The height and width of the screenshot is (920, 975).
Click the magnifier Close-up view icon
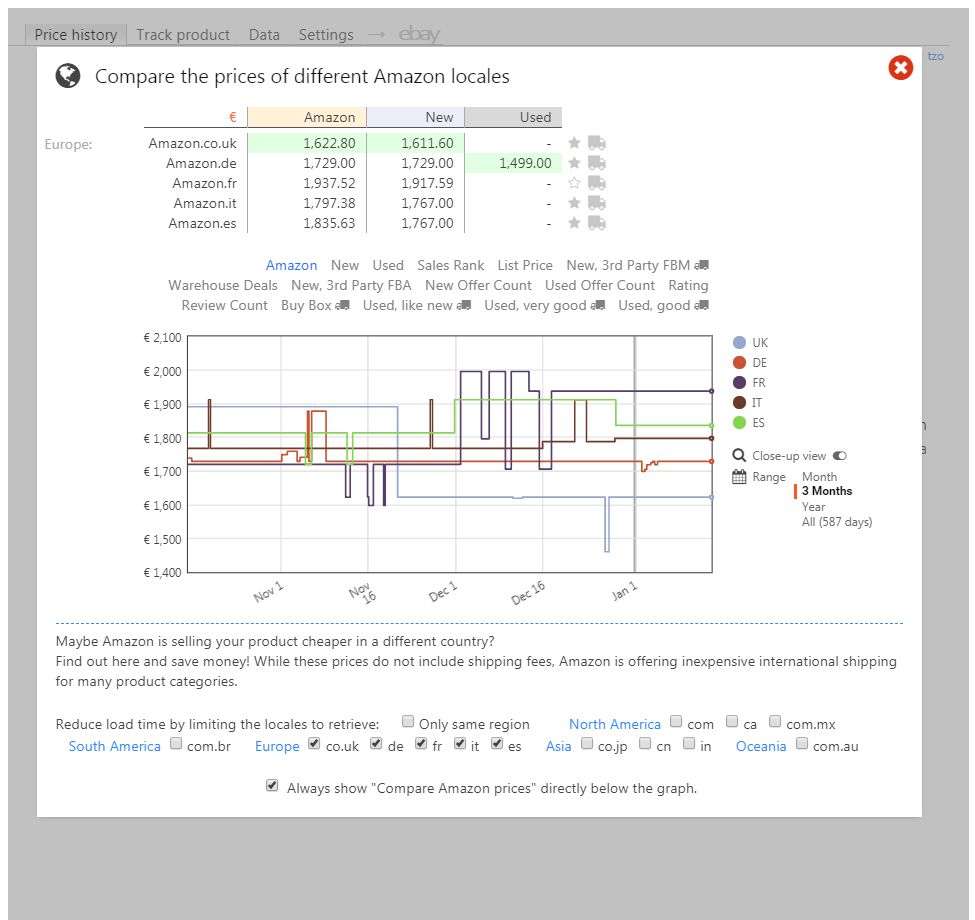739,456
